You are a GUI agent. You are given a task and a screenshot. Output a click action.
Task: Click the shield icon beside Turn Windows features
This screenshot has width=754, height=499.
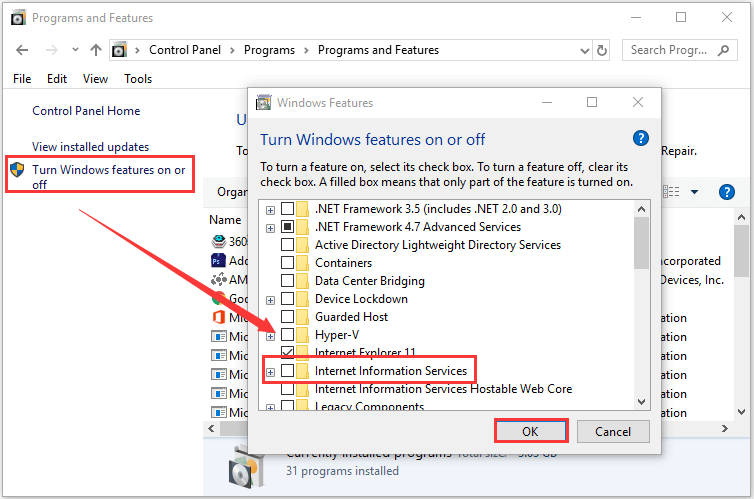[x=17, y=169]
